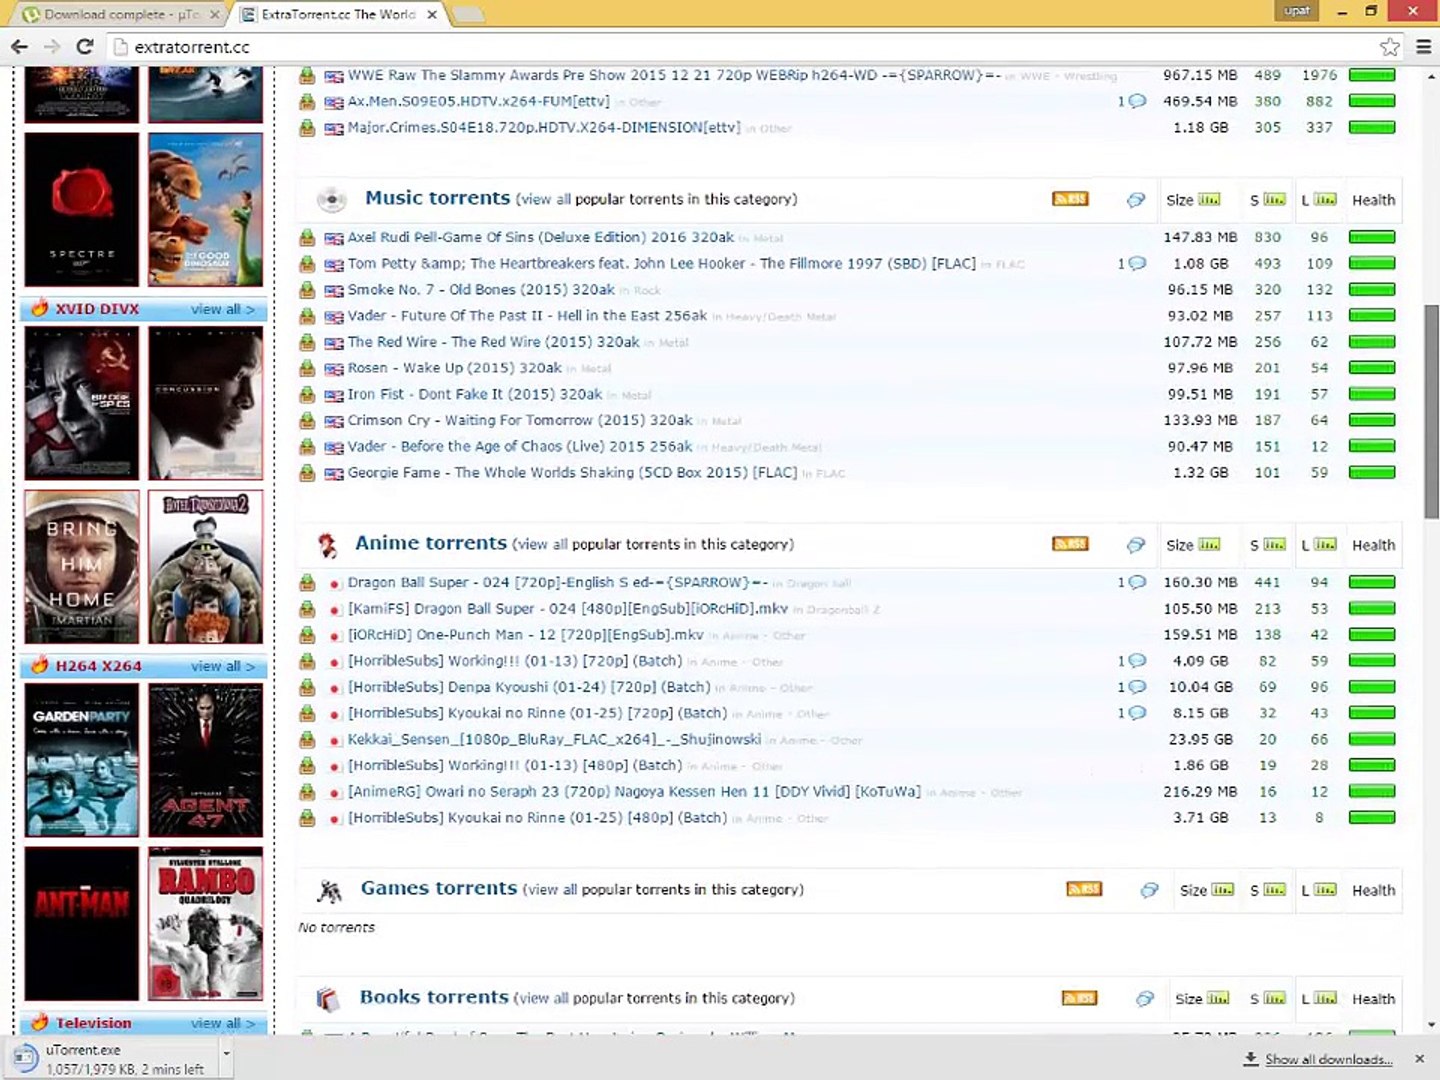Open The Good Dinosaur poster thumbnail
Image resolution: width=1440 pixels, height=1080 pixels.
pos(206,210)
